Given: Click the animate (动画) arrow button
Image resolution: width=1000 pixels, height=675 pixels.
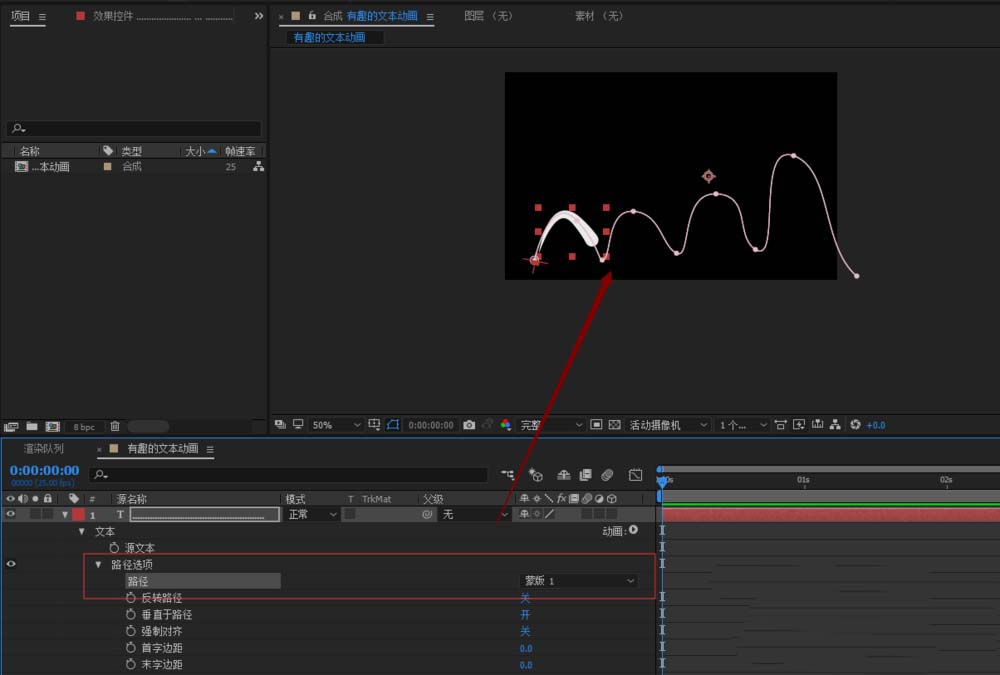Looking at the screenshot, I should coord(633,531).
